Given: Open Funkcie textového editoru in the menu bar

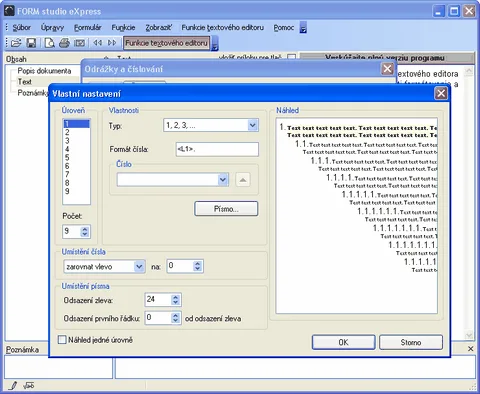Looking at the screenshot, I should pos(222,28).
